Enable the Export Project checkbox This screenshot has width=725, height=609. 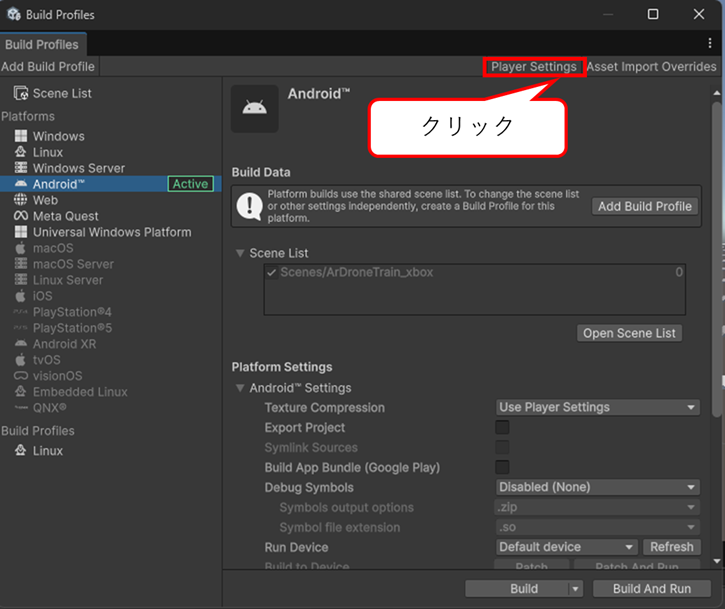click(502, 427)
